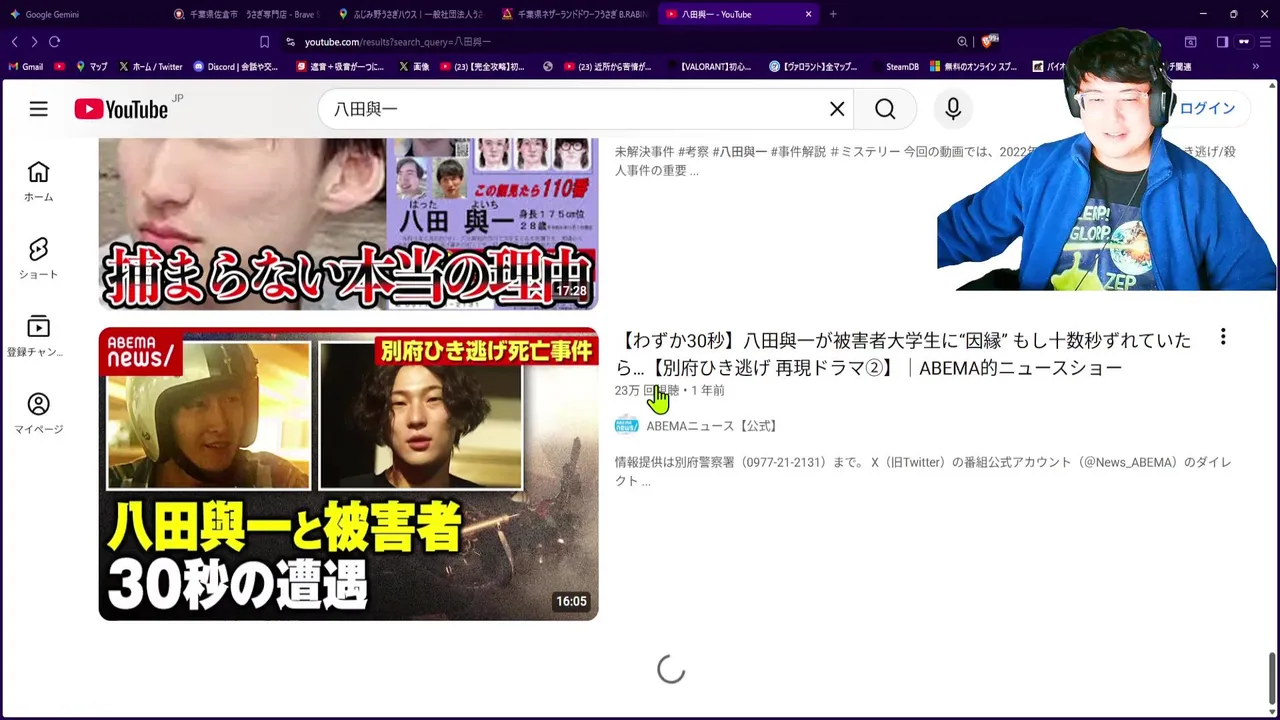The height and width of the screenshot is (720, 1280).
Task: Open the 捕まらない本当の理由 video thumbnail
Action: coord(348,224)
